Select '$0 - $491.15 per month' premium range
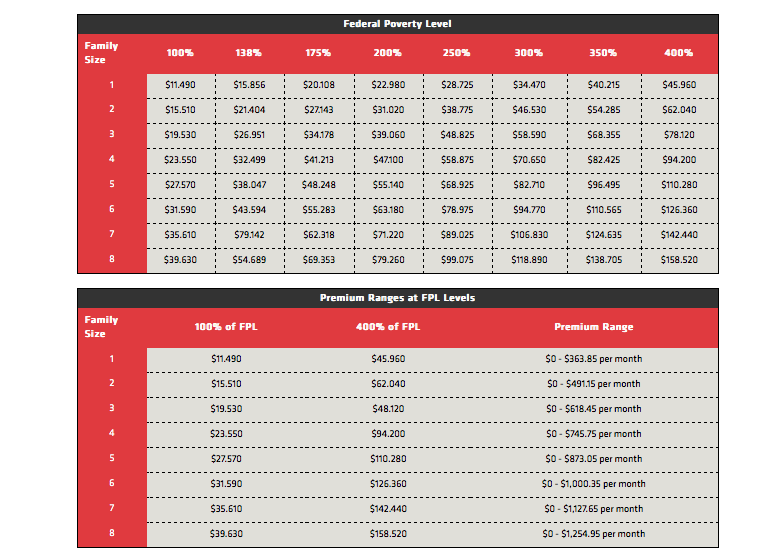This screenshot has width=781, height=557. coord(594,384)
